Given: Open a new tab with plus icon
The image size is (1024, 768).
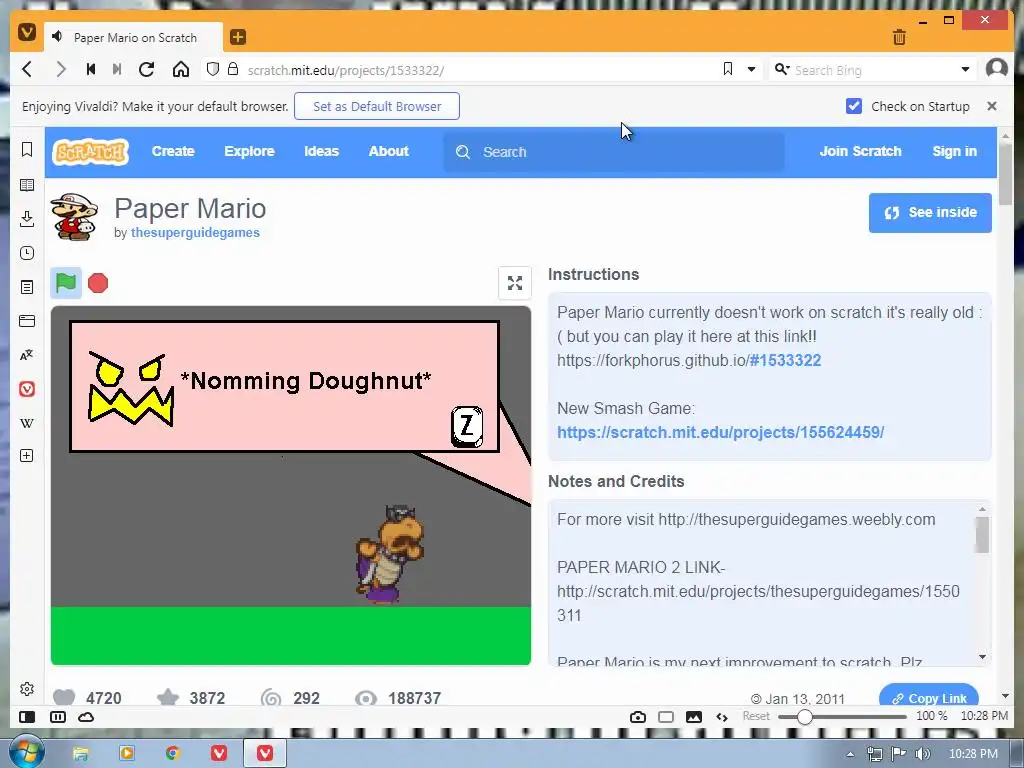Looking at the screenshot, I should click(x=238, y=37).
